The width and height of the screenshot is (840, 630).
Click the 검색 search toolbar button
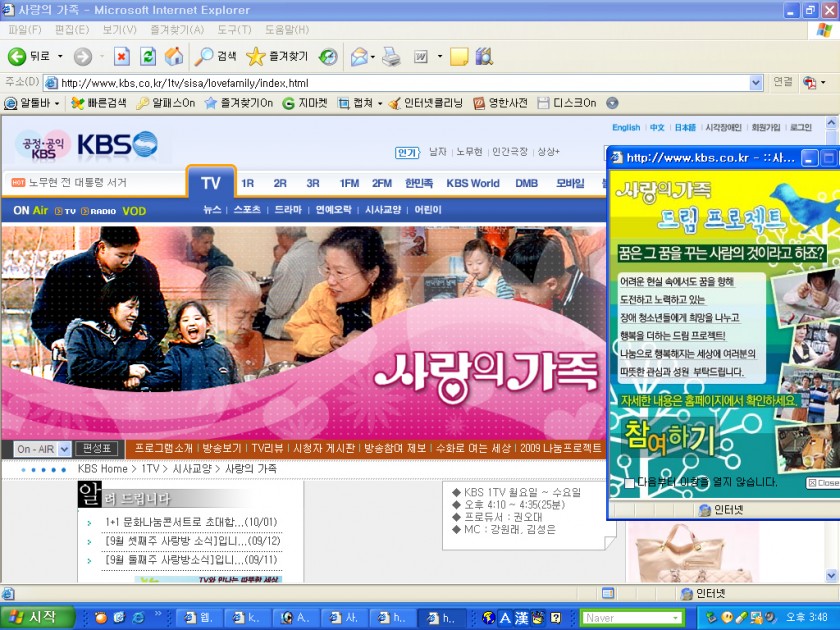[216, 56]
